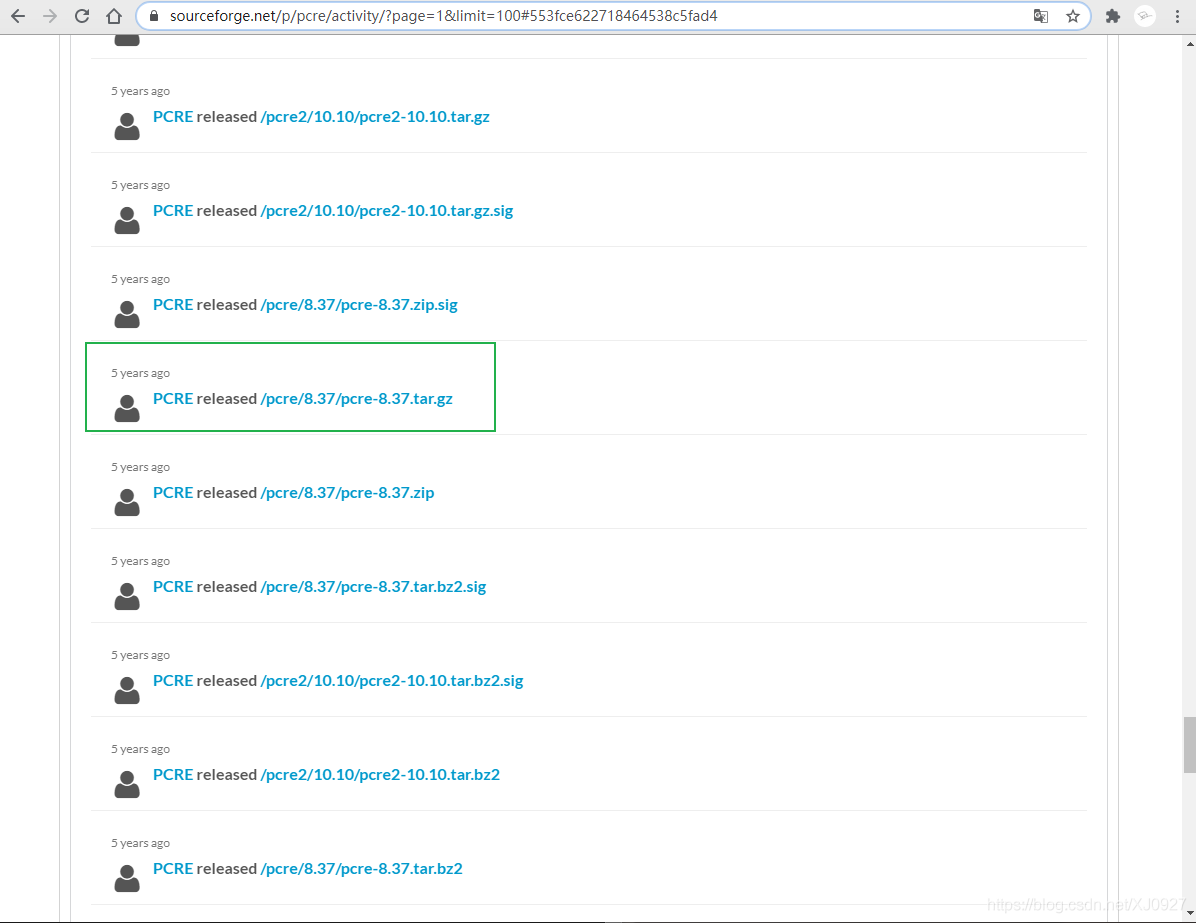The height and width of the screenshot is (923, 1196).
Task: Open /pcre2/10.10/pcre2-10.10.tar.bz2.sig link
Action: pos(392,680)
